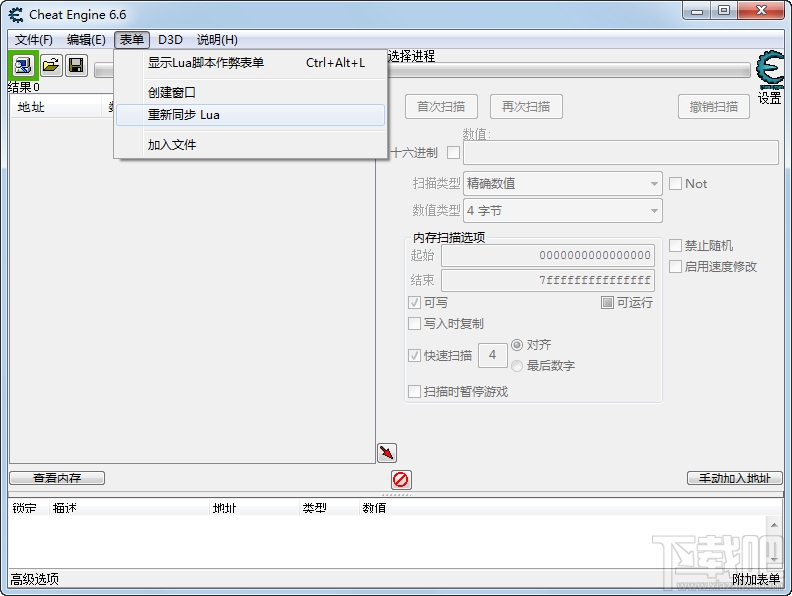Screen dimensions: 792x596
Task: Click the 锁定 column header
Action: [29, 508]
